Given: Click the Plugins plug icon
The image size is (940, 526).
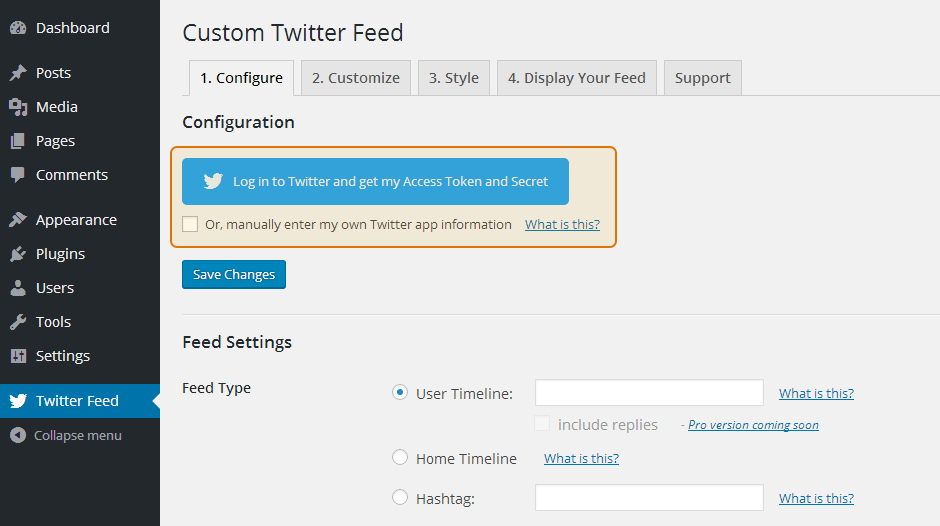Looking at the screenshot, I should [18, 254].
